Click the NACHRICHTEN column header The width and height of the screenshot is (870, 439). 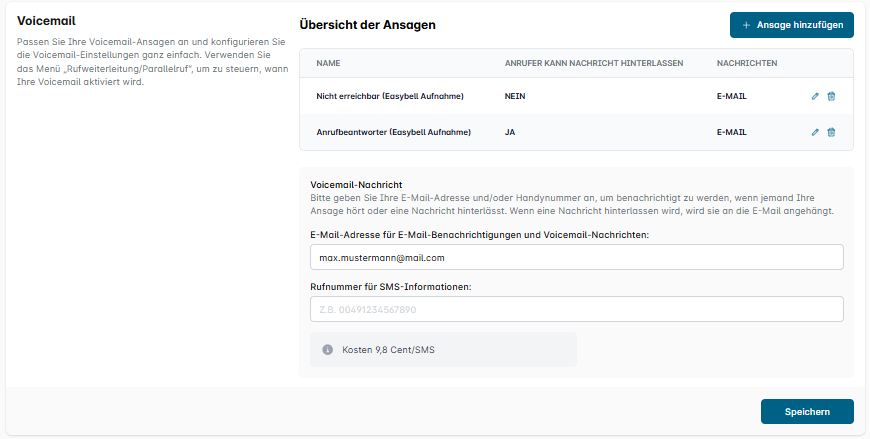[x=746, y=63]
